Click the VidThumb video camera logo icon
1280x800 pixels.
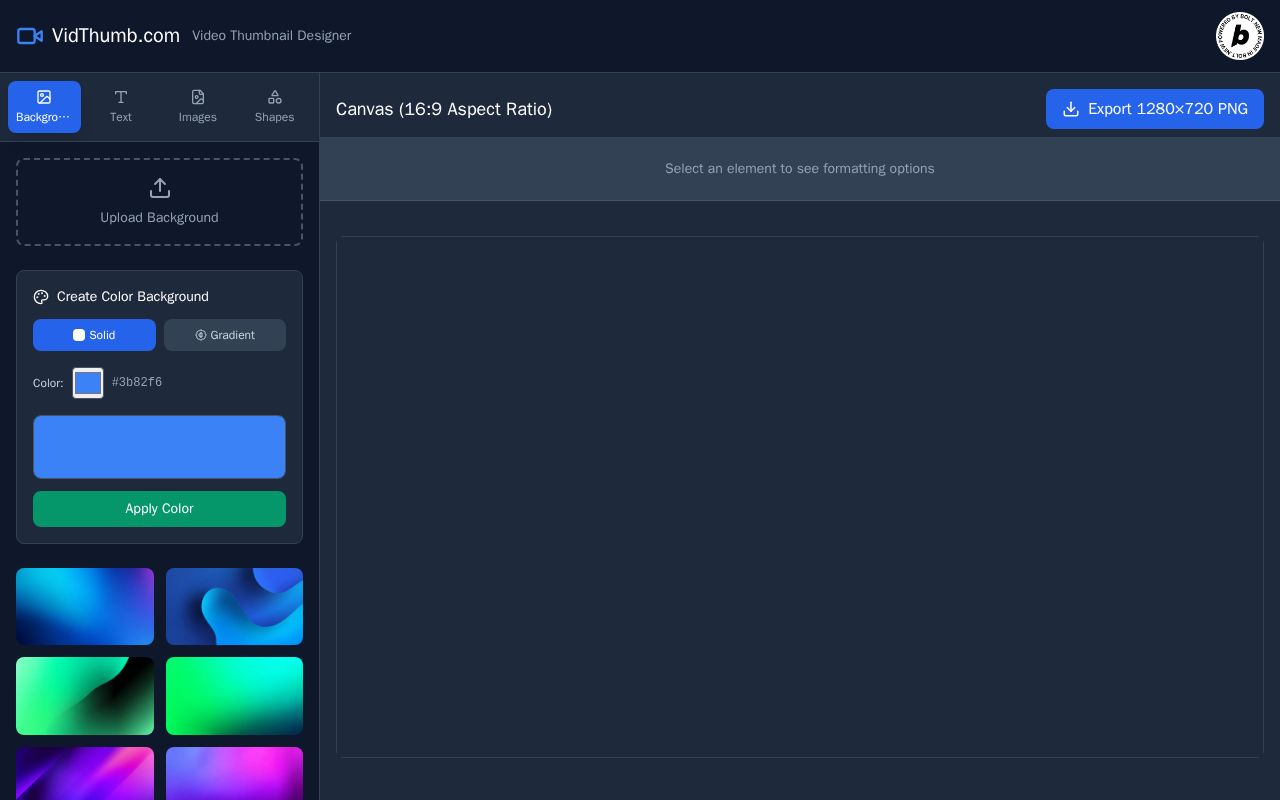coord(29,36)
